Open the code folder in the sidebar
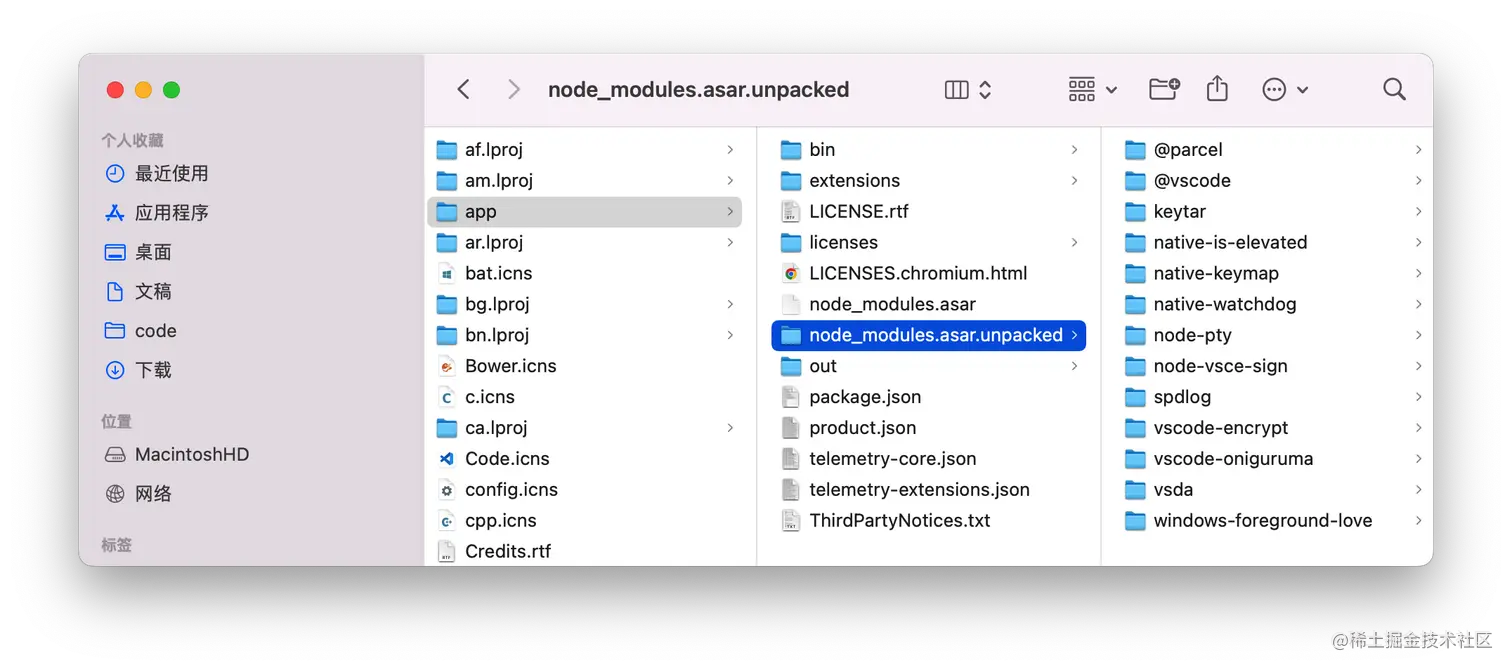This screenshot has width=1512, height=670. [x=158, y=330]
